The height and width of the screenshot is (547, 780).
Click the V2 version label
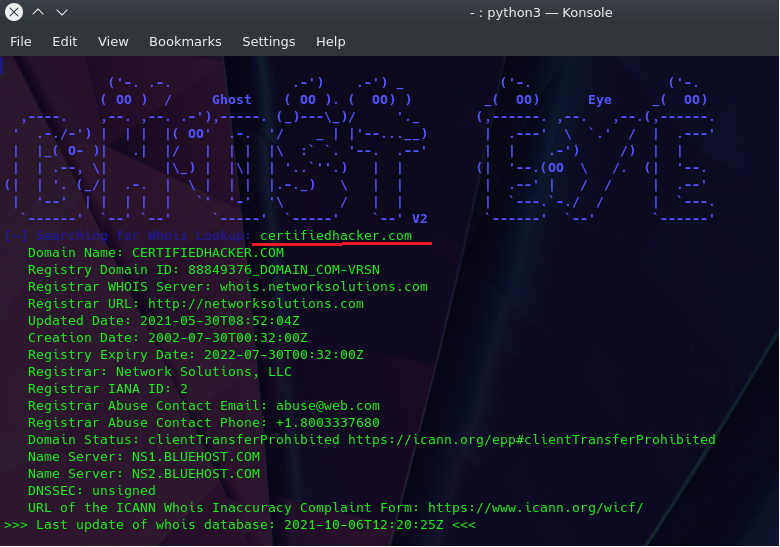coord(420,219)
